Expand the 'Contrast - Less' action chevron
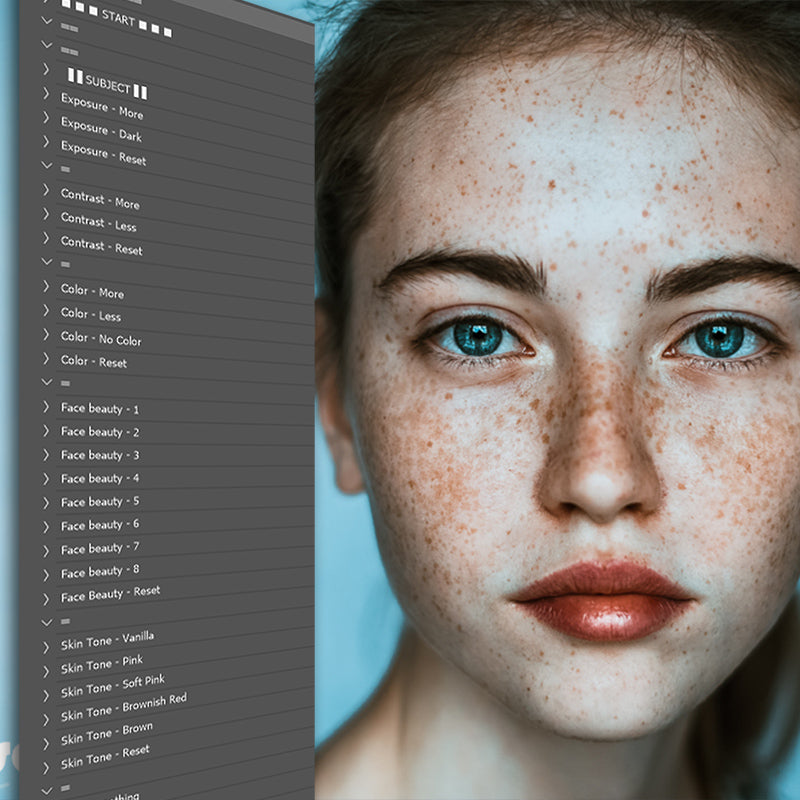This screenshot has height=800, width=800. click(46, 214)
